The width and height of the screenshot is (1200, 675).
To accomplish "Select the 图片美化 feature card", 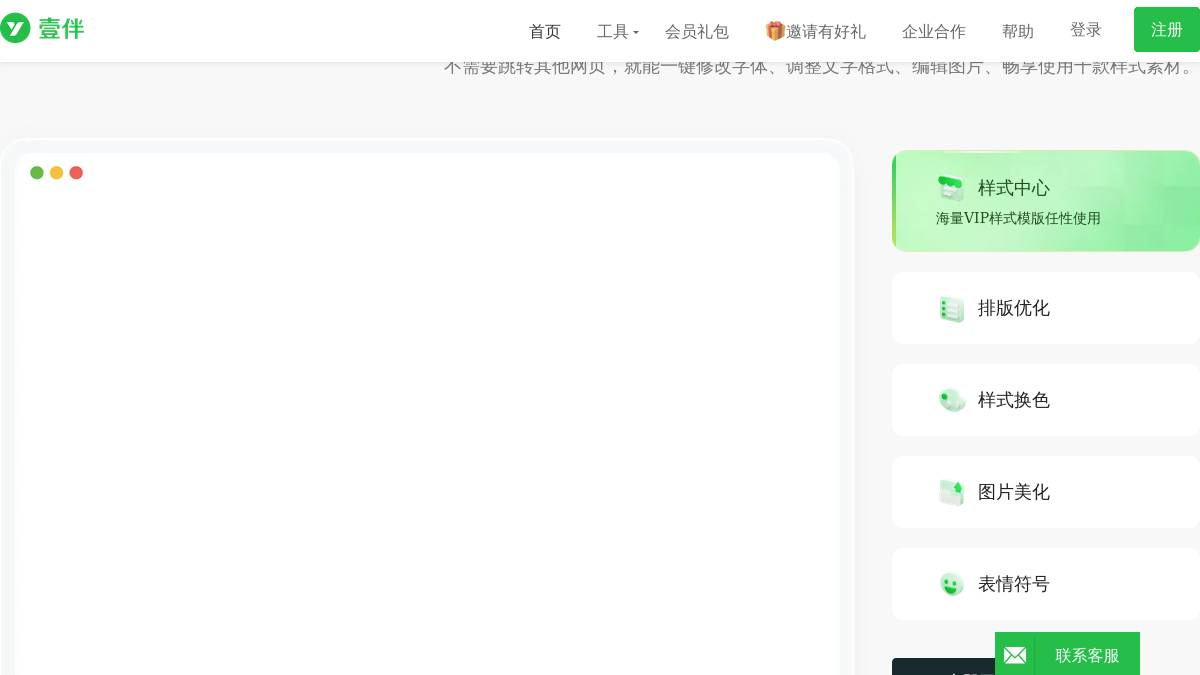I will pyautogui.click(x=1046, y=492).
